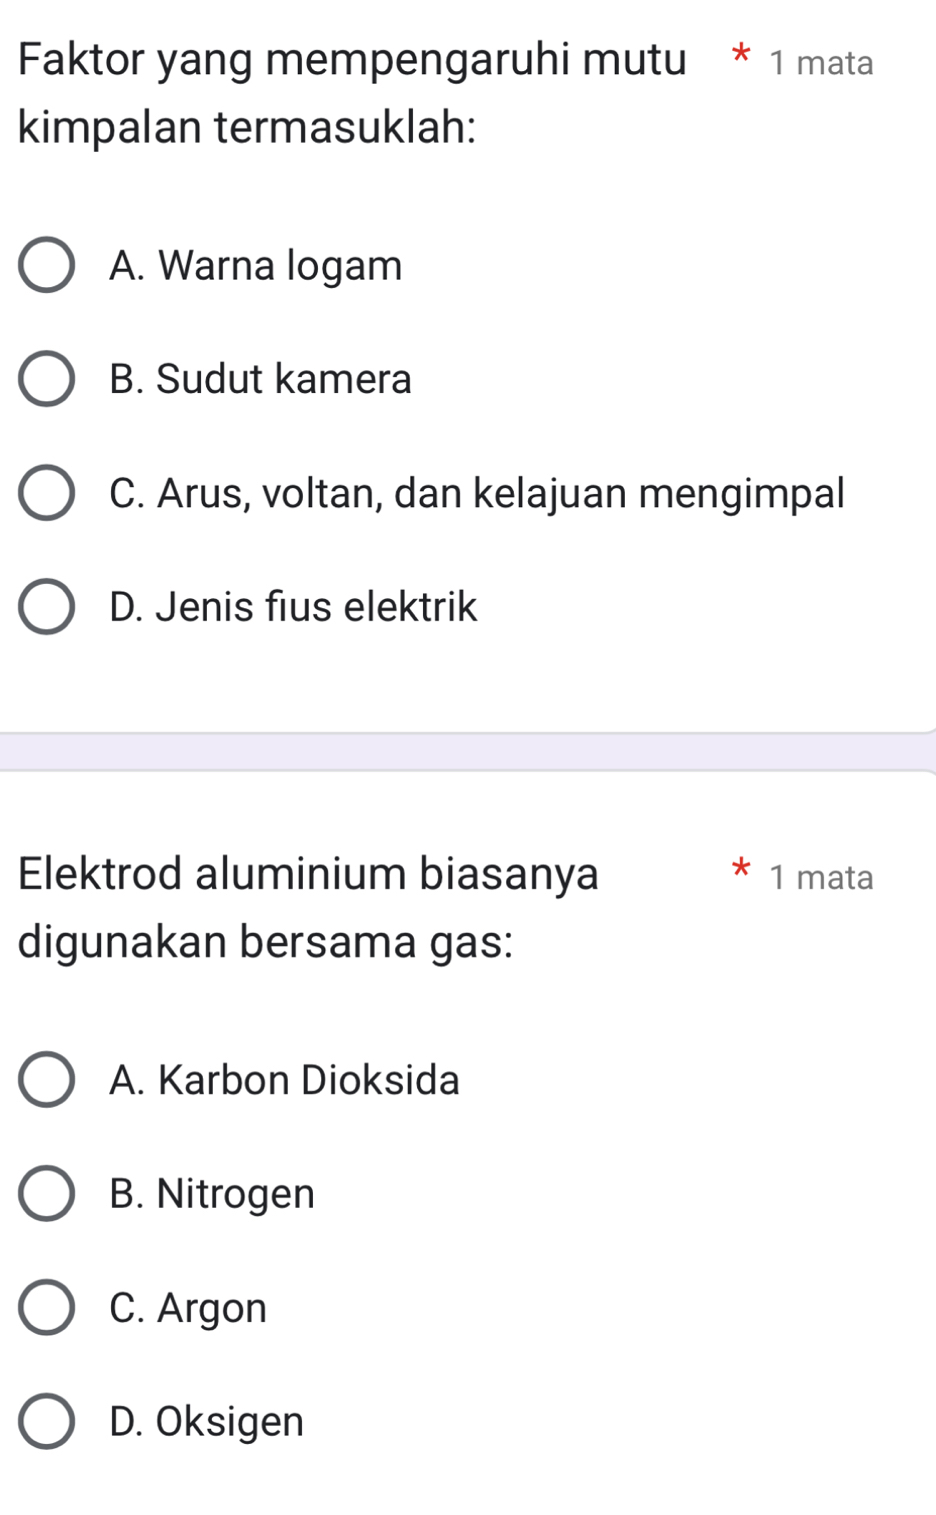
Task: Click the '1 mata' label on aluminium electrode question
Action: coord(821,878)
